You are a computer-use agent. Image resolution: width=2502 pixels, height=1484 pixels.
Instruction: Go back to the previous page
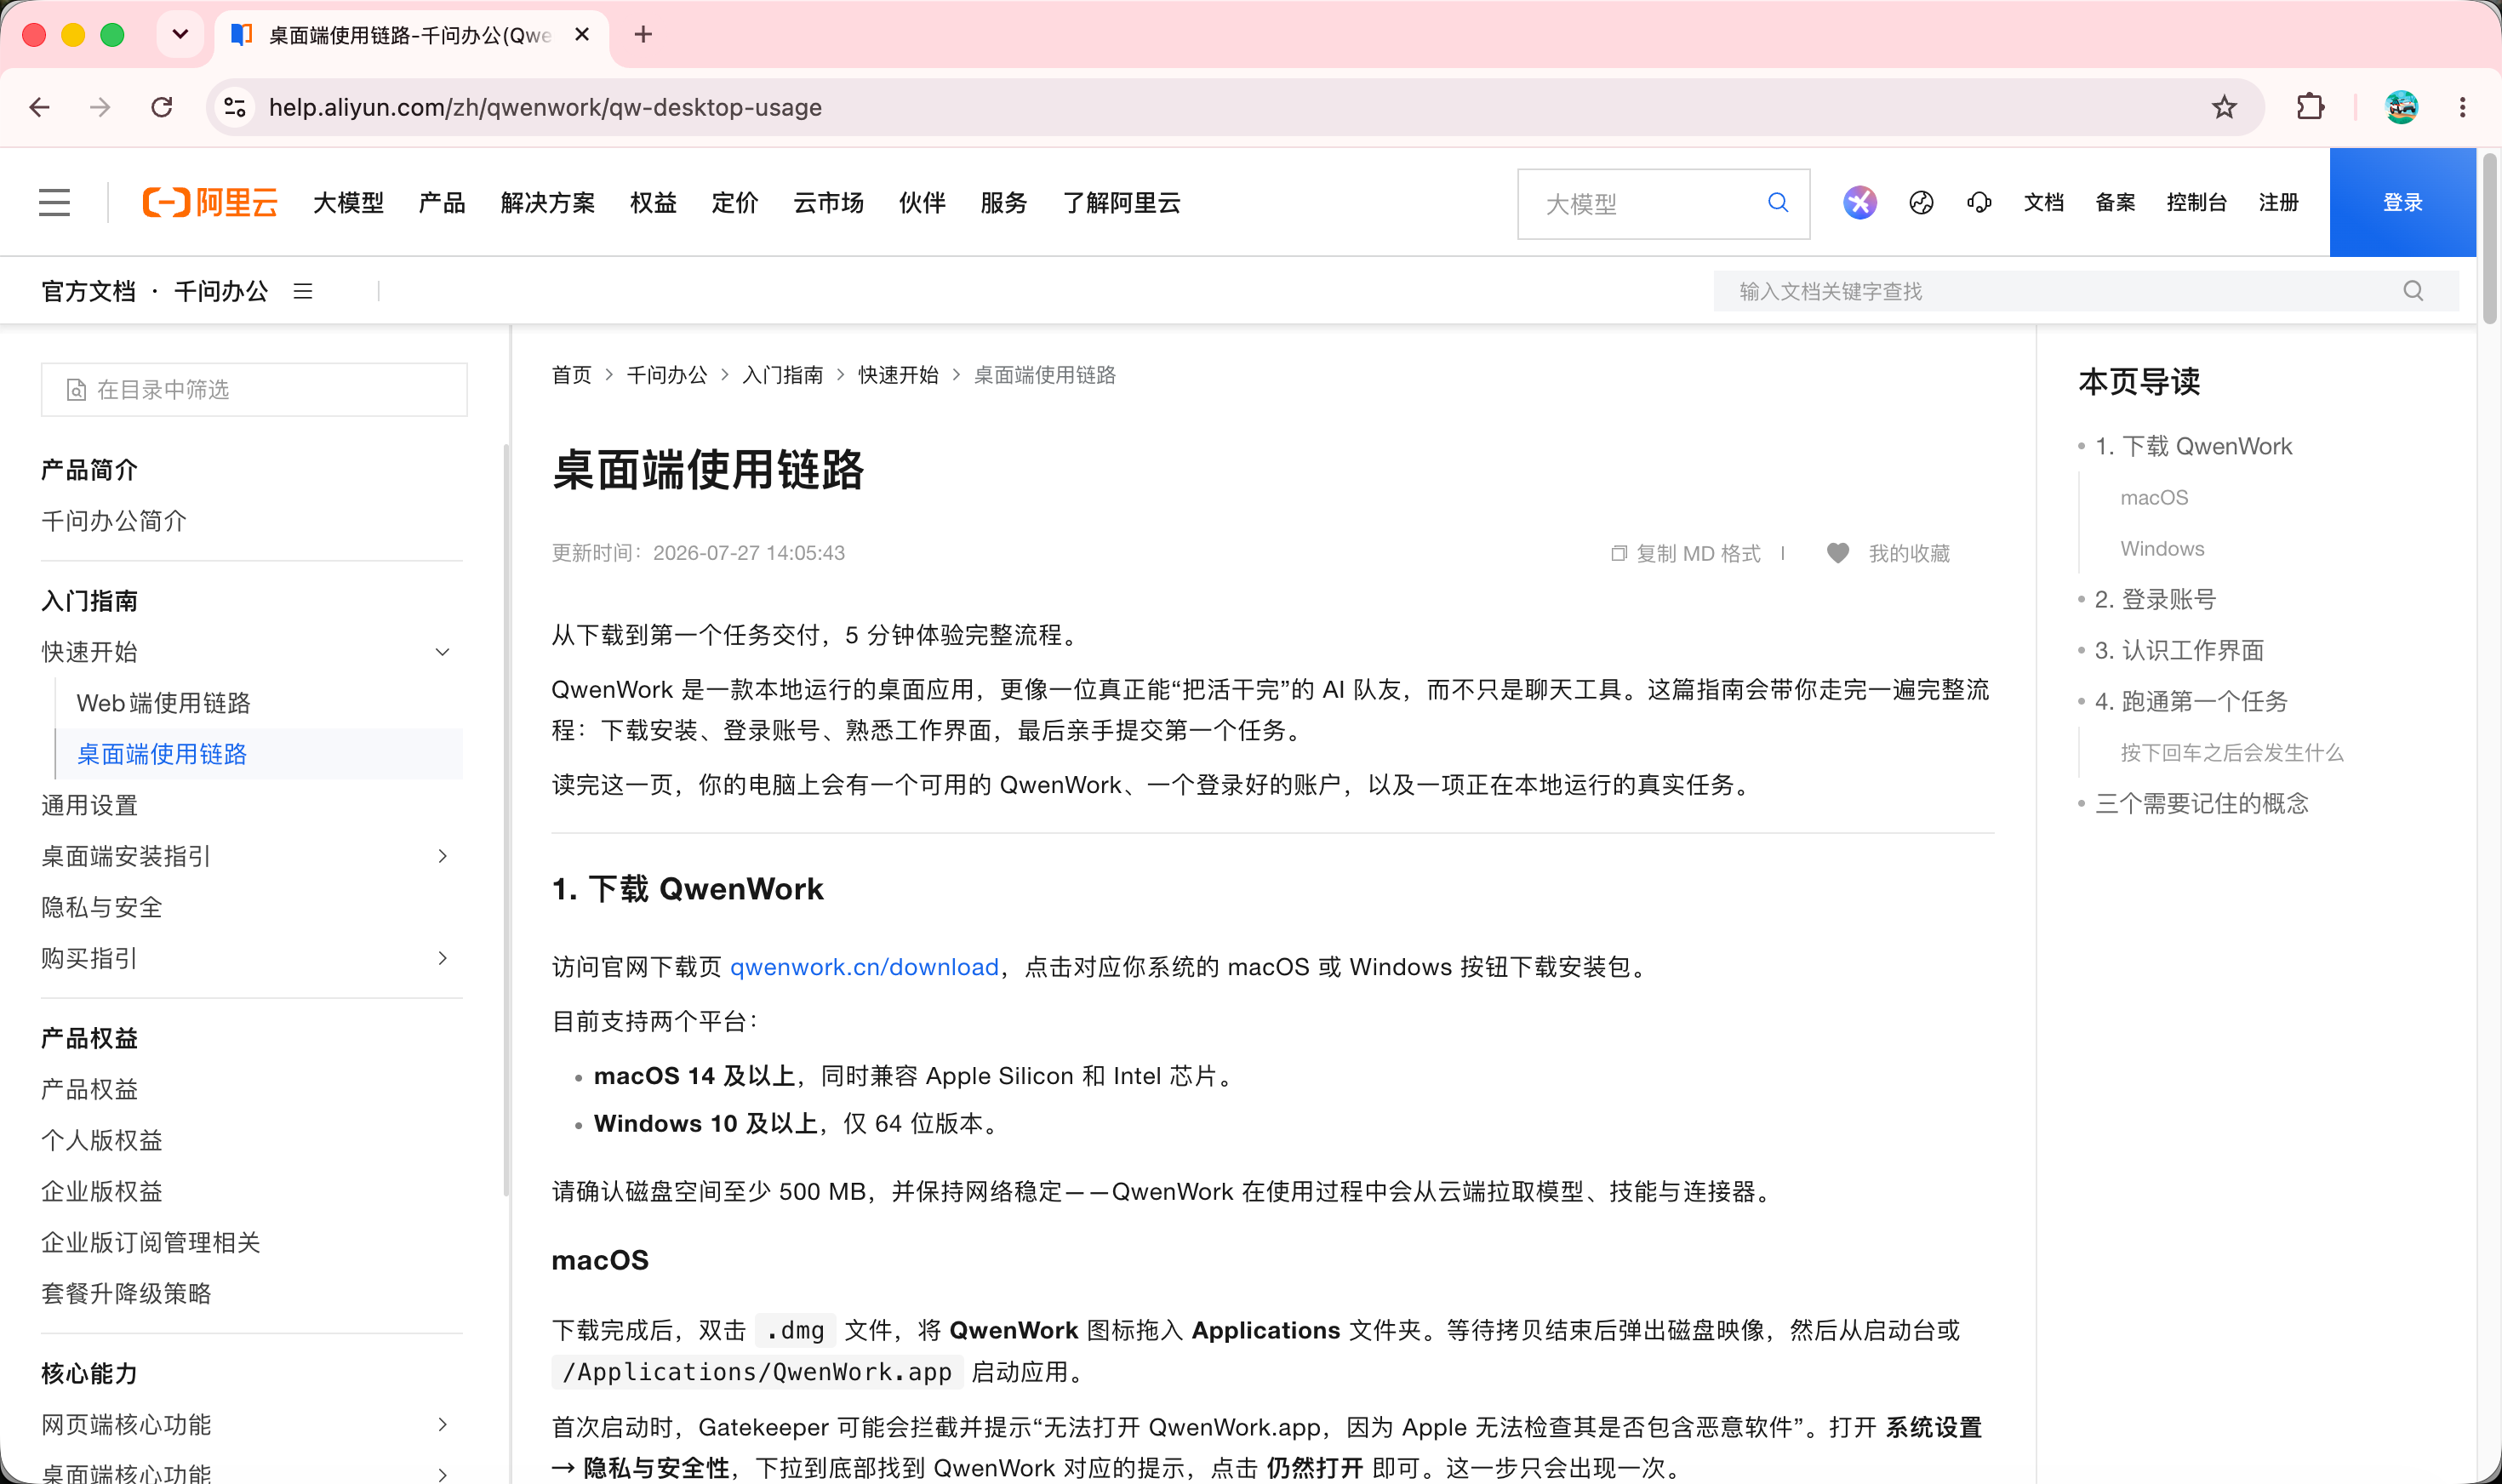click(x=40, y=107)
